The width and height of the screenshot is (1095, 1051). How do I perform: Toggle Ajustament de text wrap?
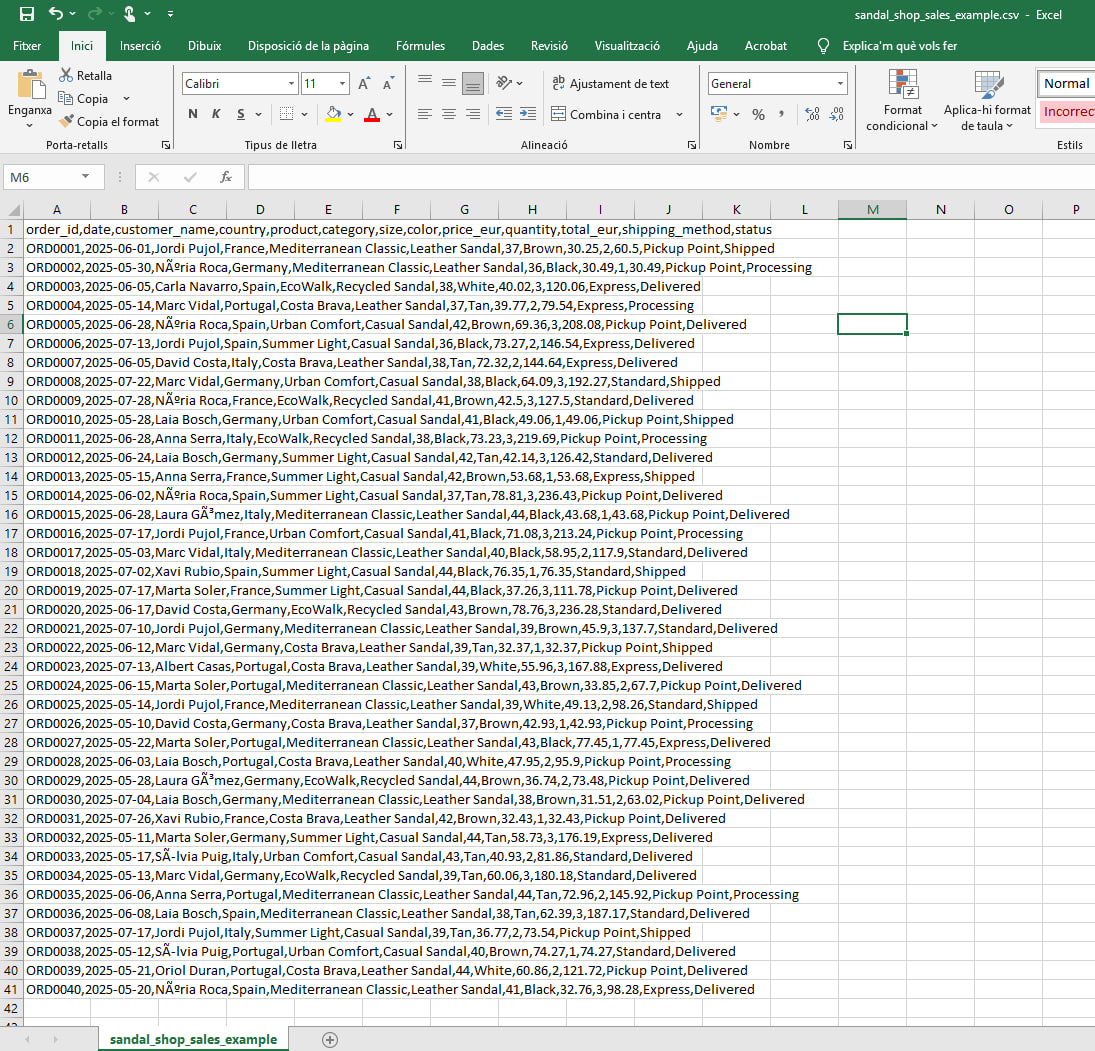[x=610, y=84]
